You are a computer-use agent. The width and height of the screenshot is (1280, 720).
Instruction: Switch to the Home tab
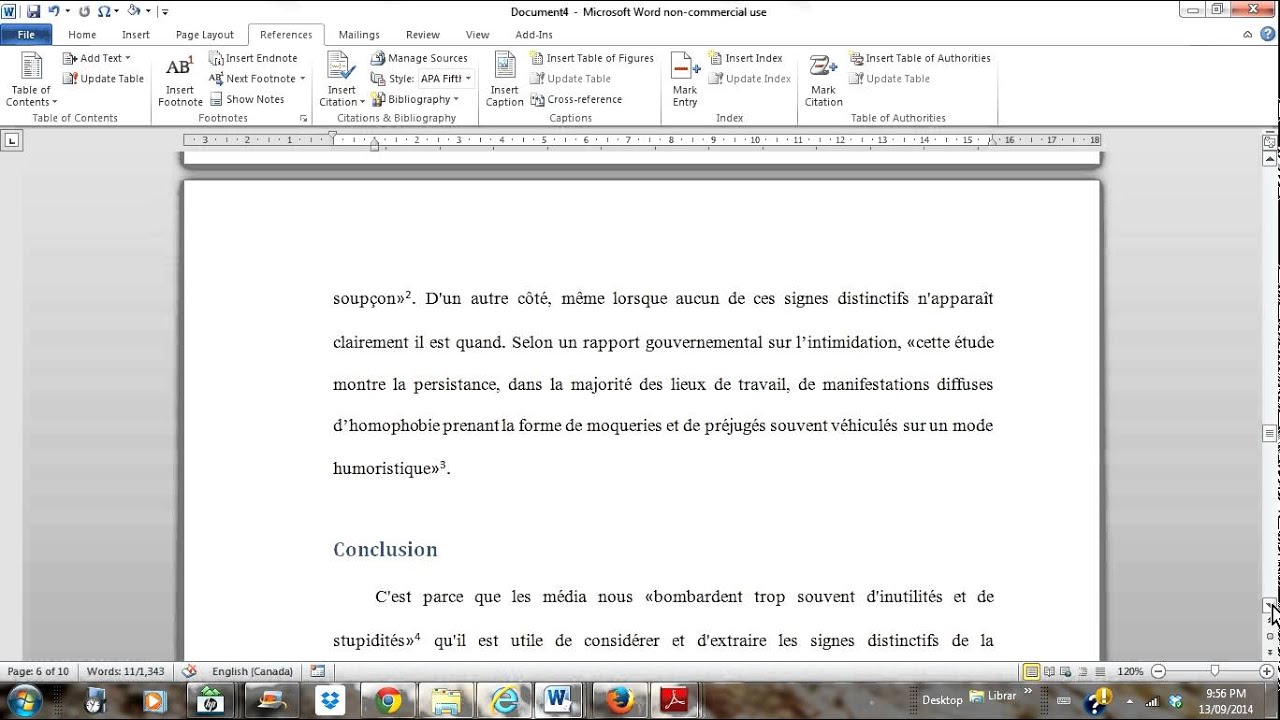click(82, 35)
